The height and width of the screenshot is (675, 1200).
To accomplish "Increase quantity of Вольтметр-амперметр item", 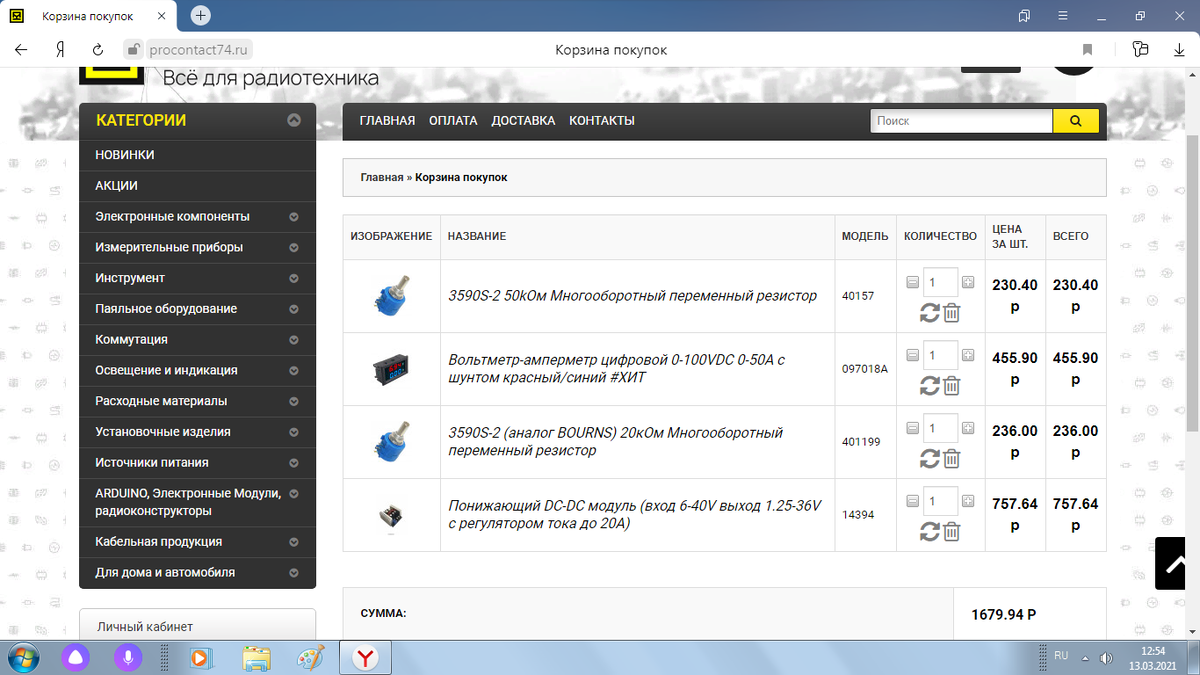I will 967,355.
